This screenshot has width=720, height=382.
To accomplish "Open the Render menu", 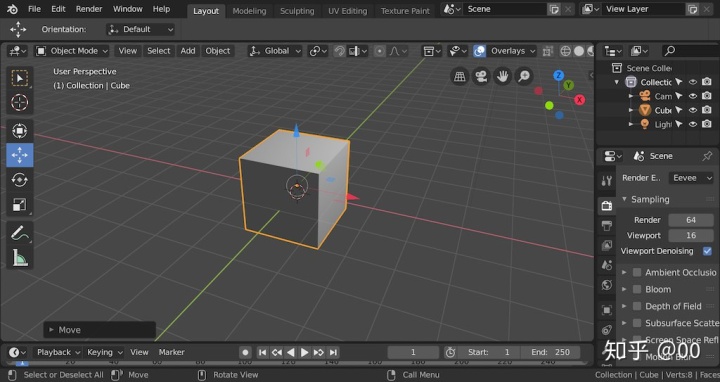I will click(89, 9).
